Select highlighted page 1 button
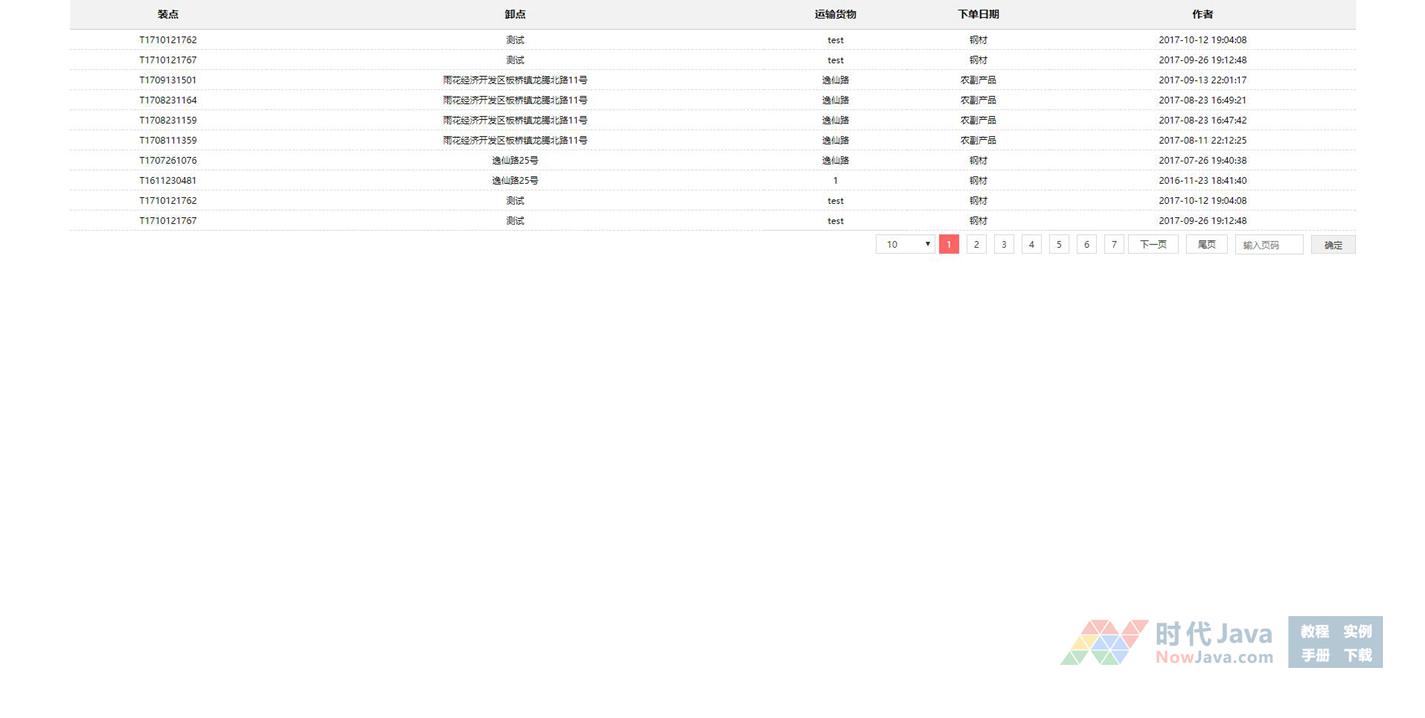Screen dimensions: 1425x718 949,244
